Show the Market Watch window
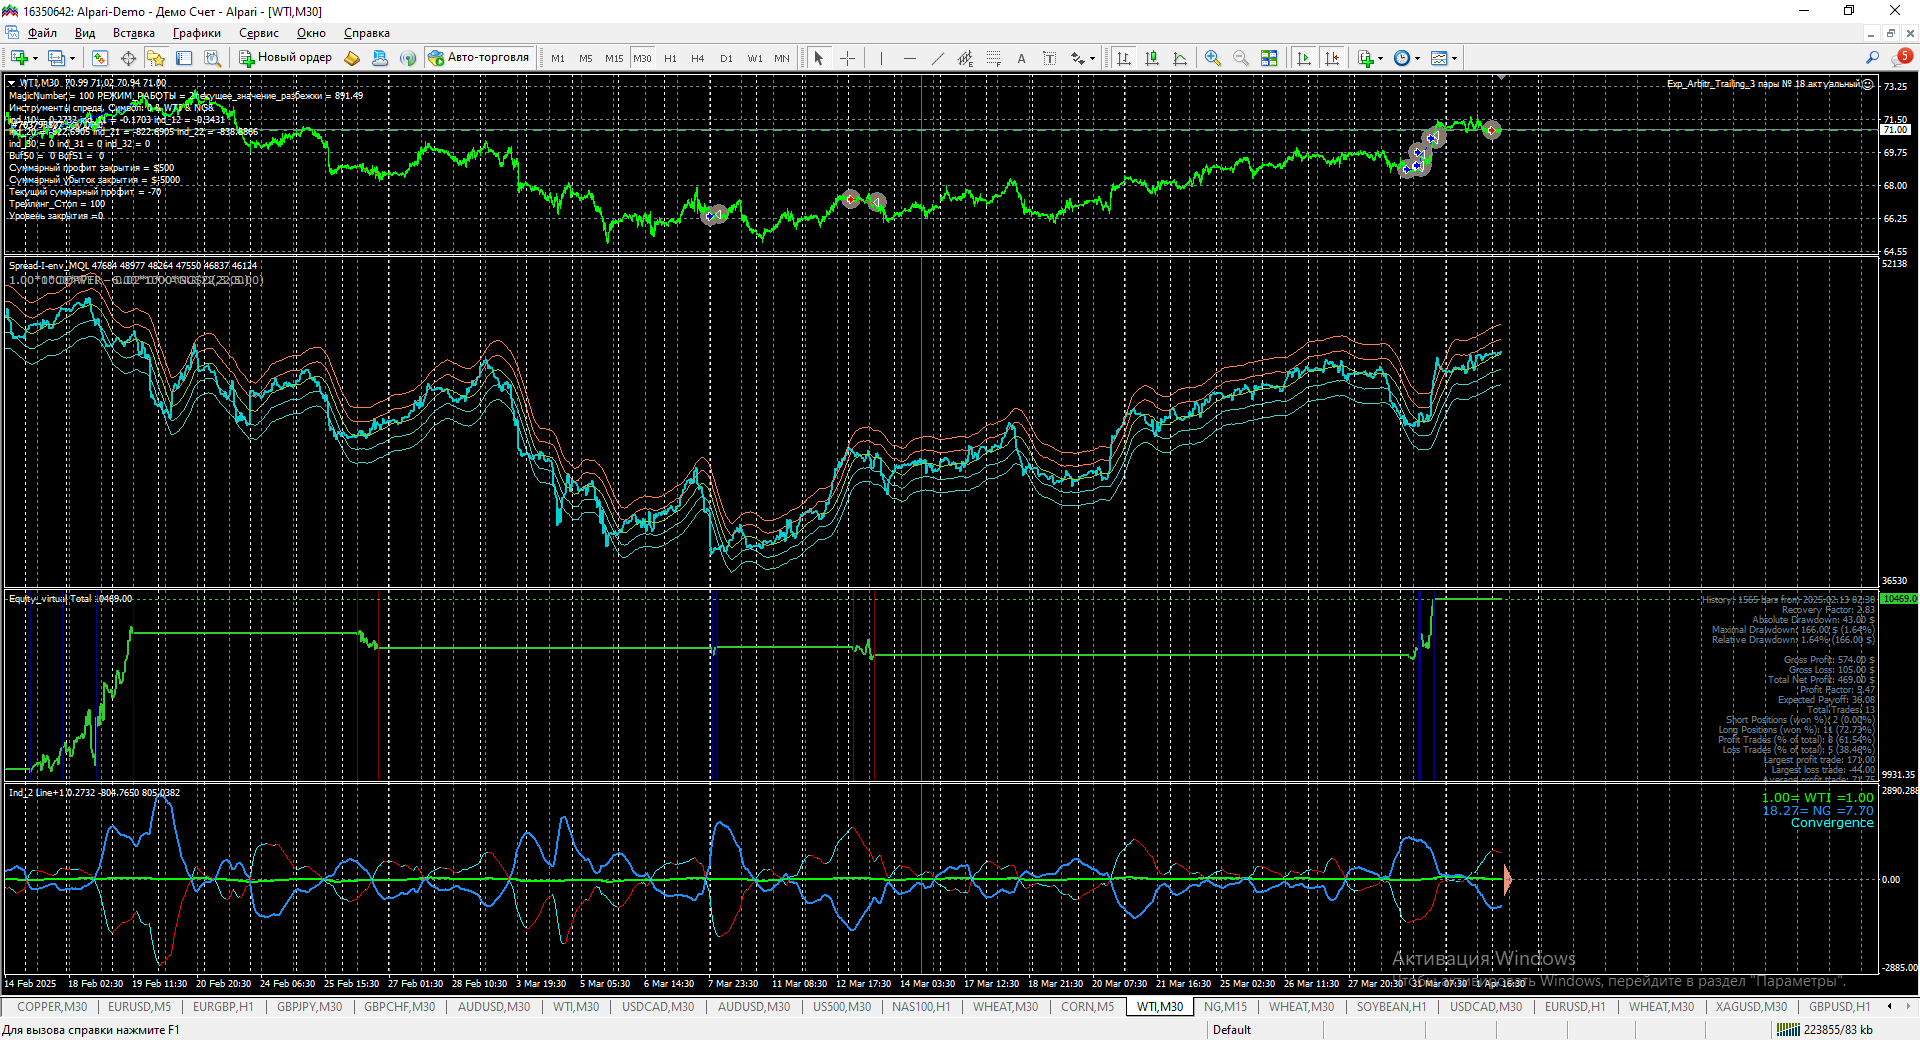1920x1040 pixels. click(x=100, y=58)
